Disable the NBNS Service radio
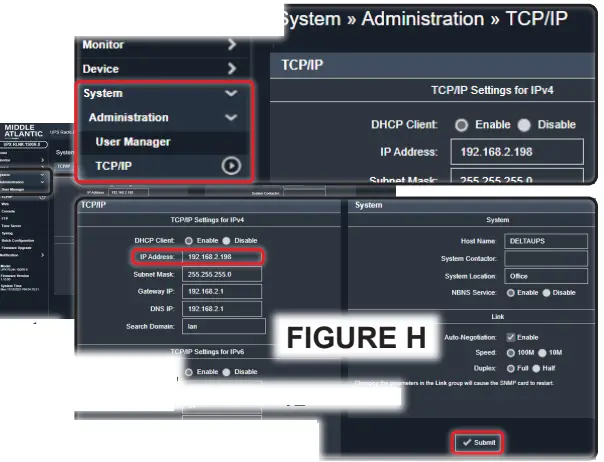The height and width of the screenshot is (462, 604). click(546, 293)
